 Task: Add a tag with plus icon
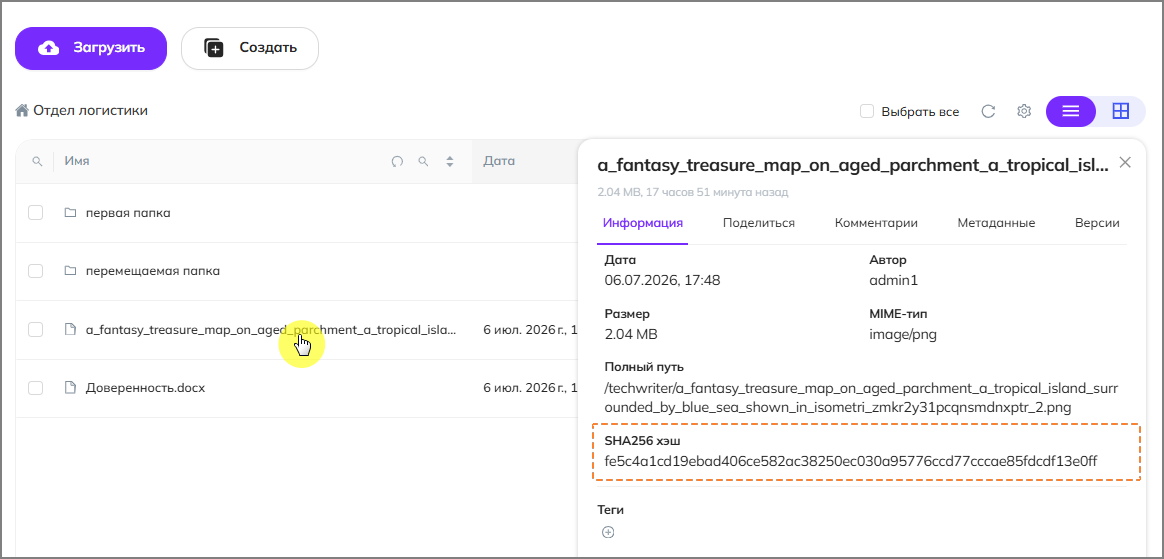tap(608, 532)
